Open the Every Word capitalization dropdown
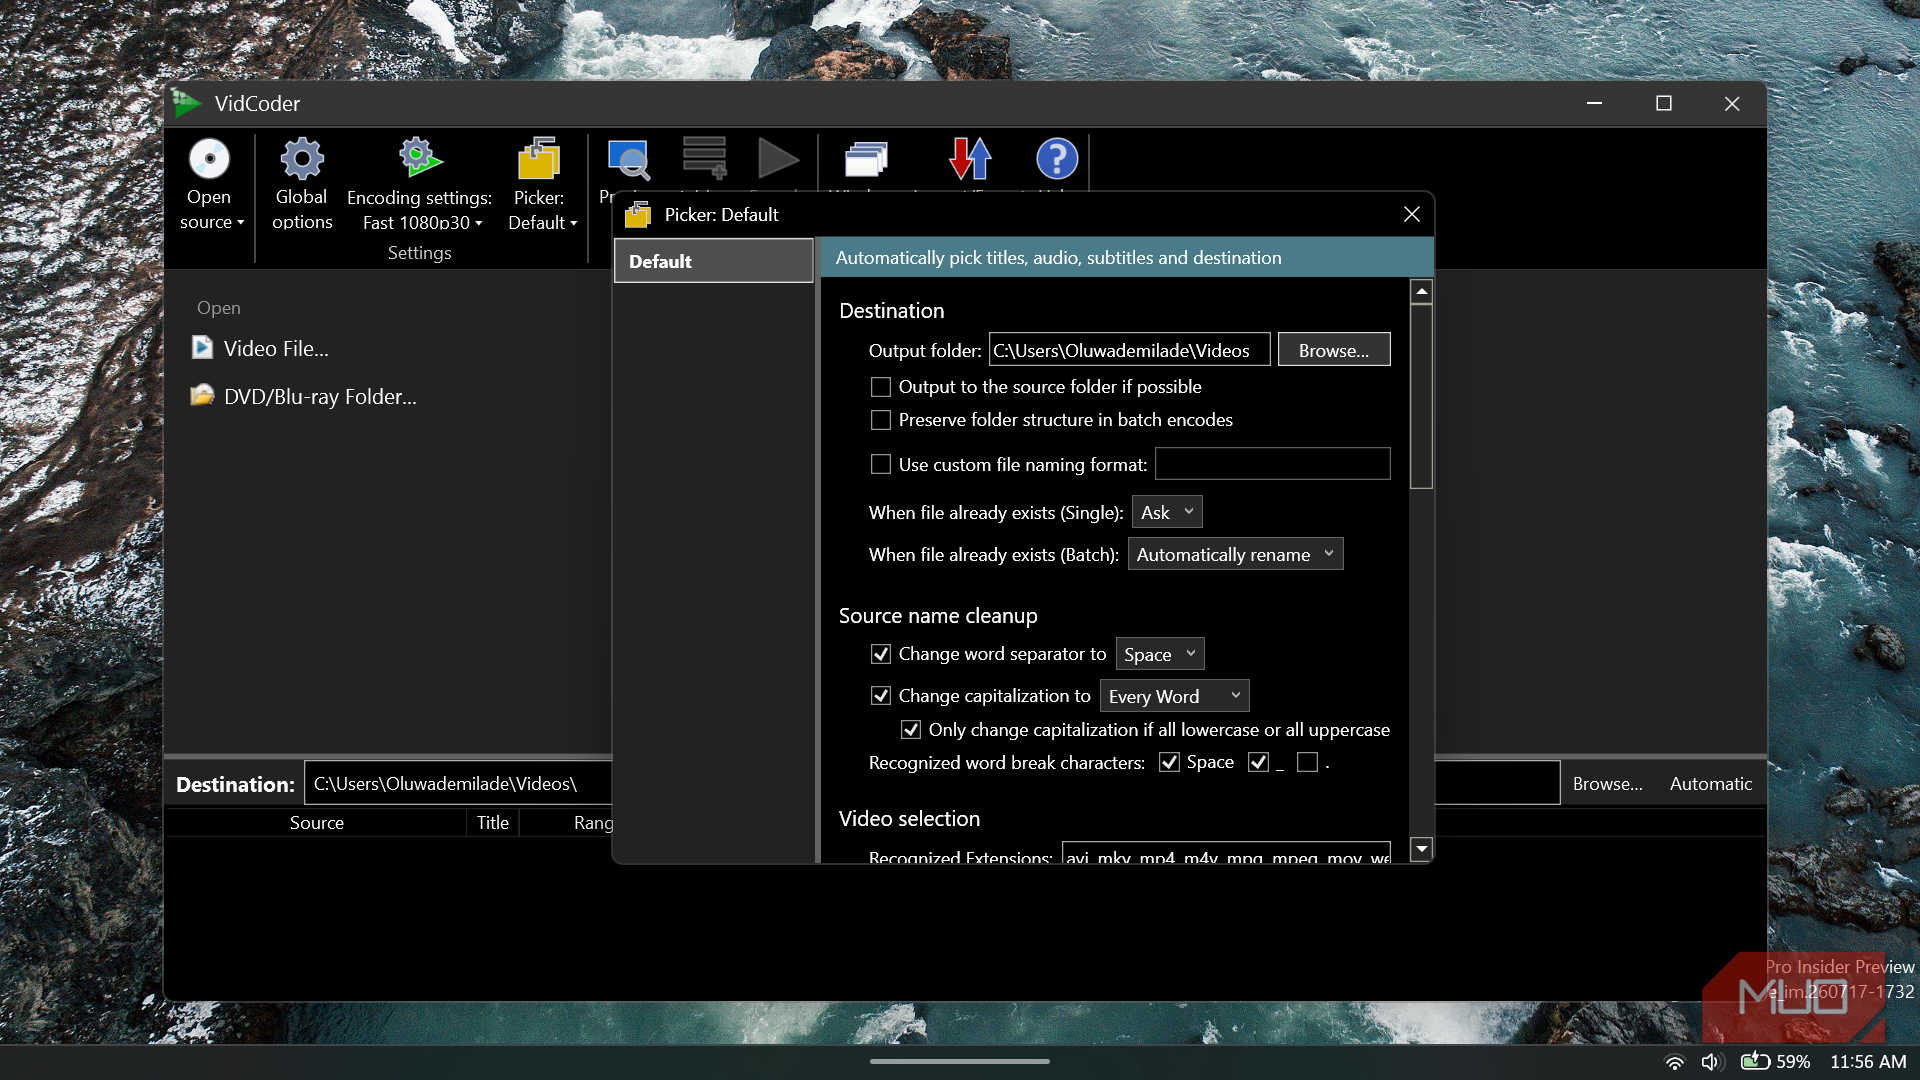Screen dimensions: 1920x1080 click(x=1174, y=696)
